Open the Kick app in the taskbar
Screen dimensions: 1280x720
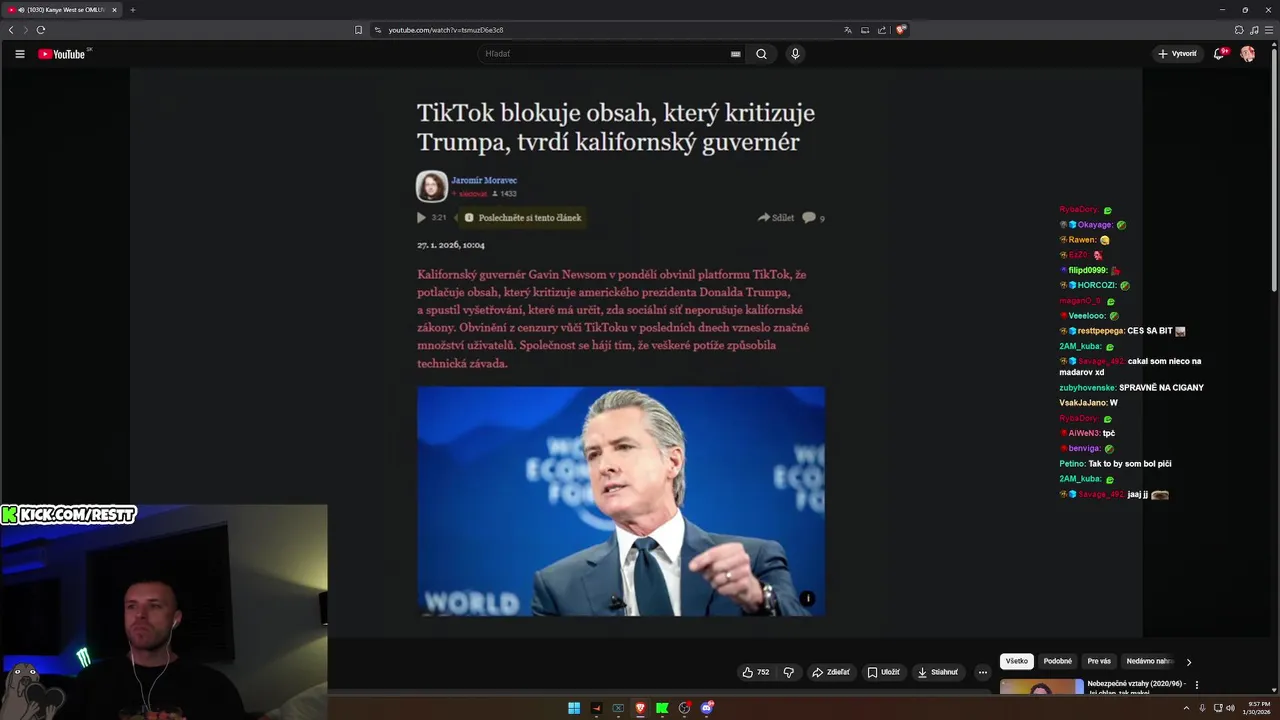pyautogui.click(x=662, y=708)
